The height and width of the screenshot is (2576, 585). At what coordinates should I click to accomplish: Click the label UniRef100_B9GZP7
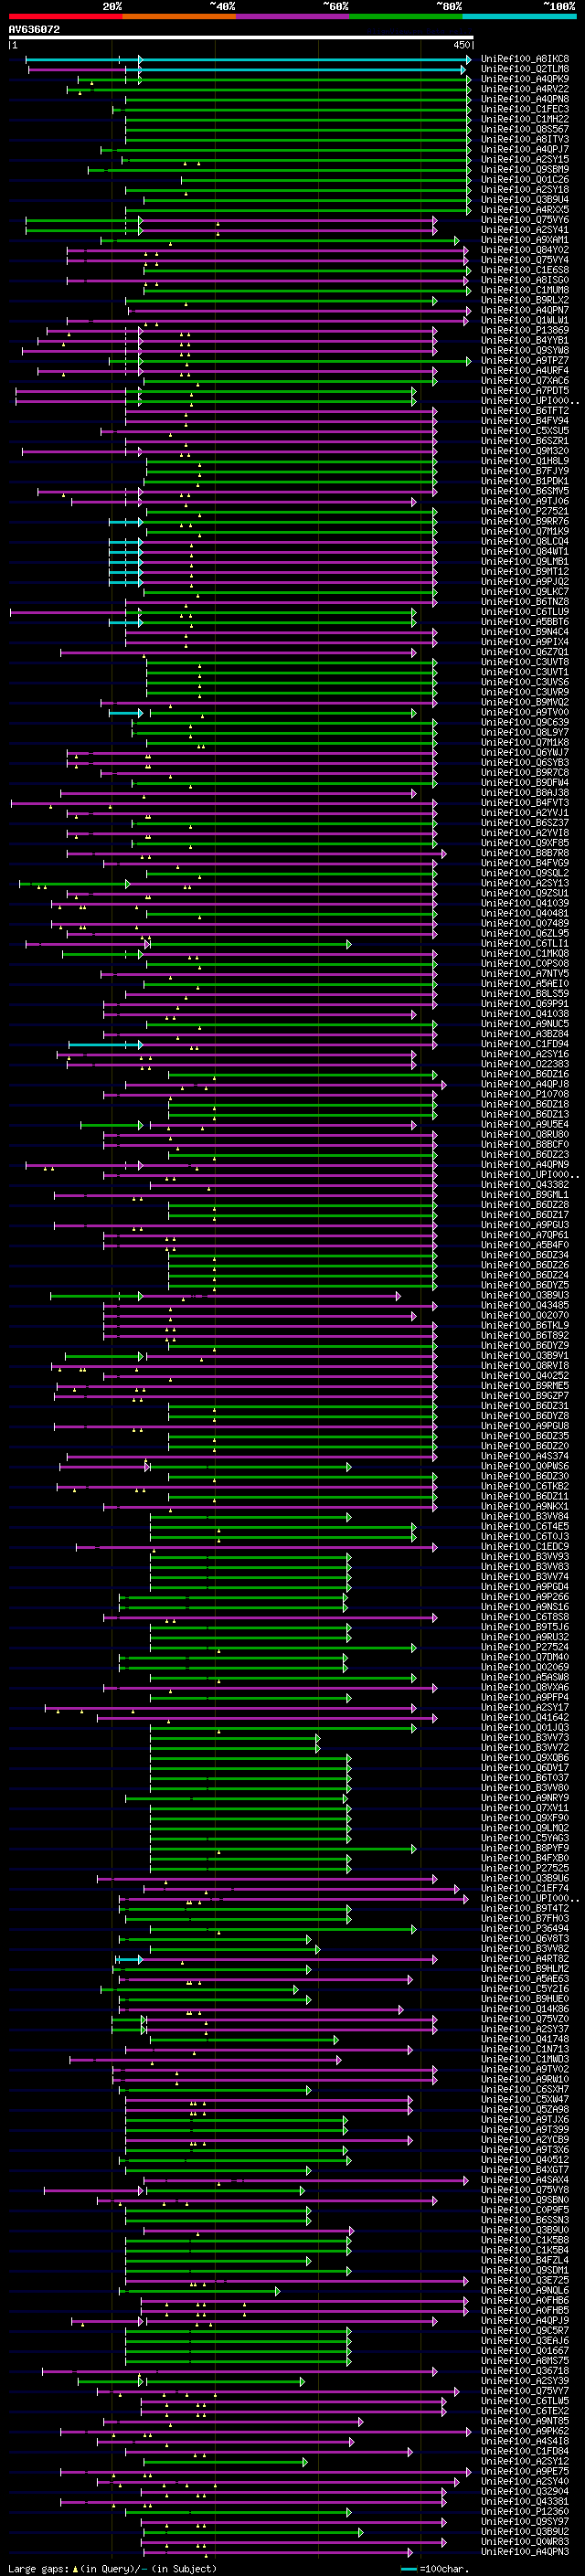coord(525,1396)
